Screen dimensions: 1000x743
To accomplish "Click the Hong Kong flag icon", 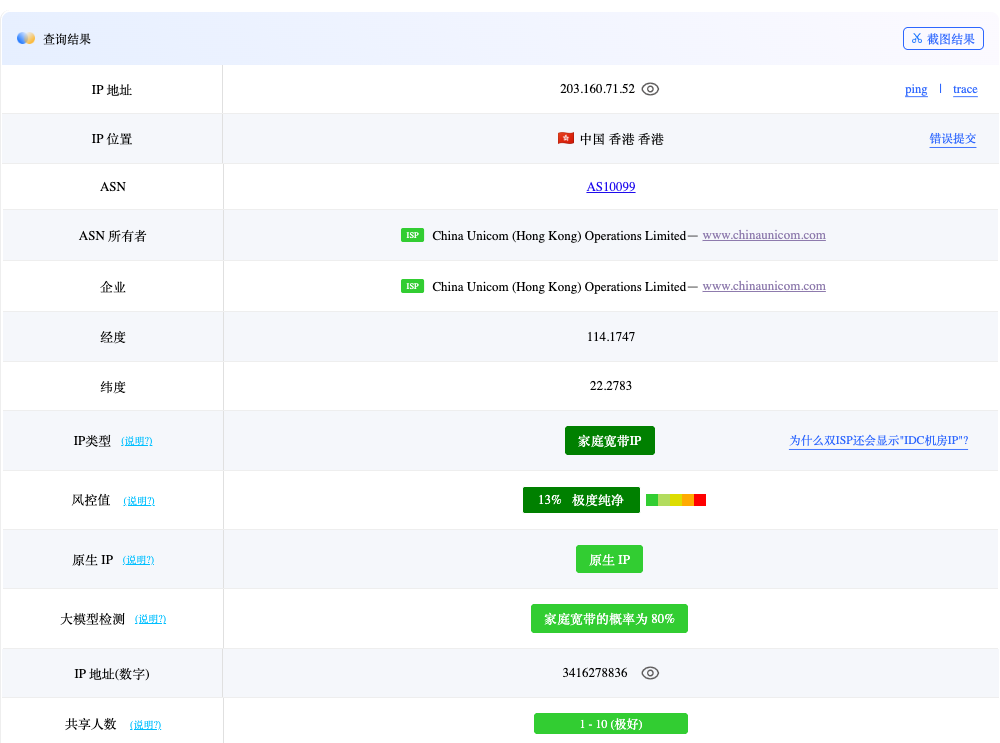I will point(566,139).
